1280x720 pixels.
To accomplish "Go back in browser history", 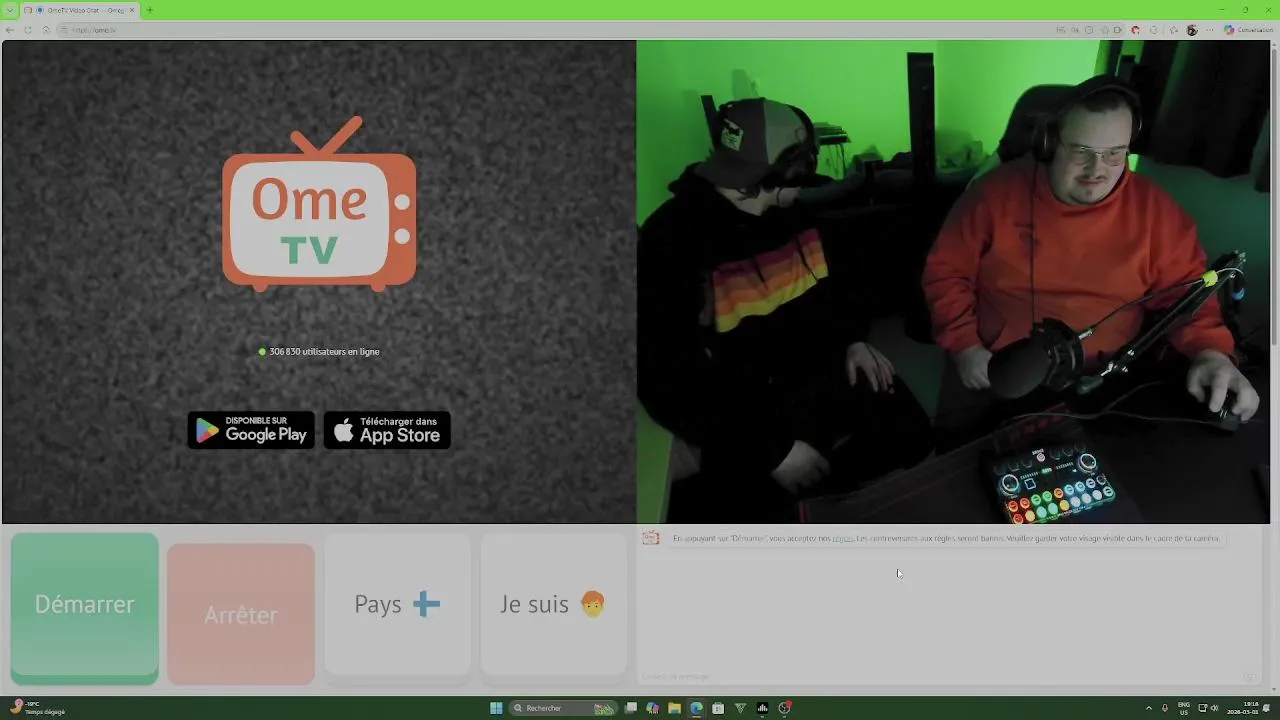I will pos(10,30).
